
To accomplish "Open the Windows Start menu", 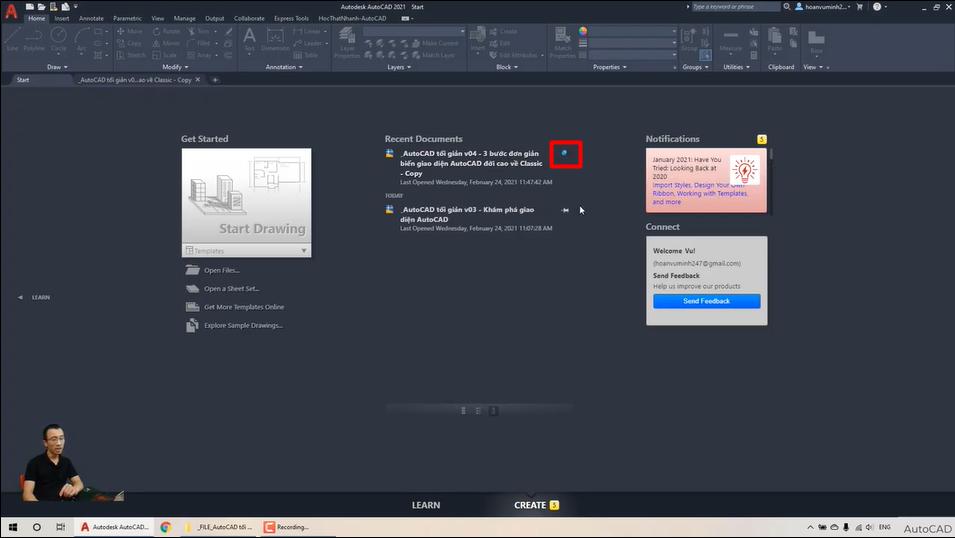I will pos(13,527).
